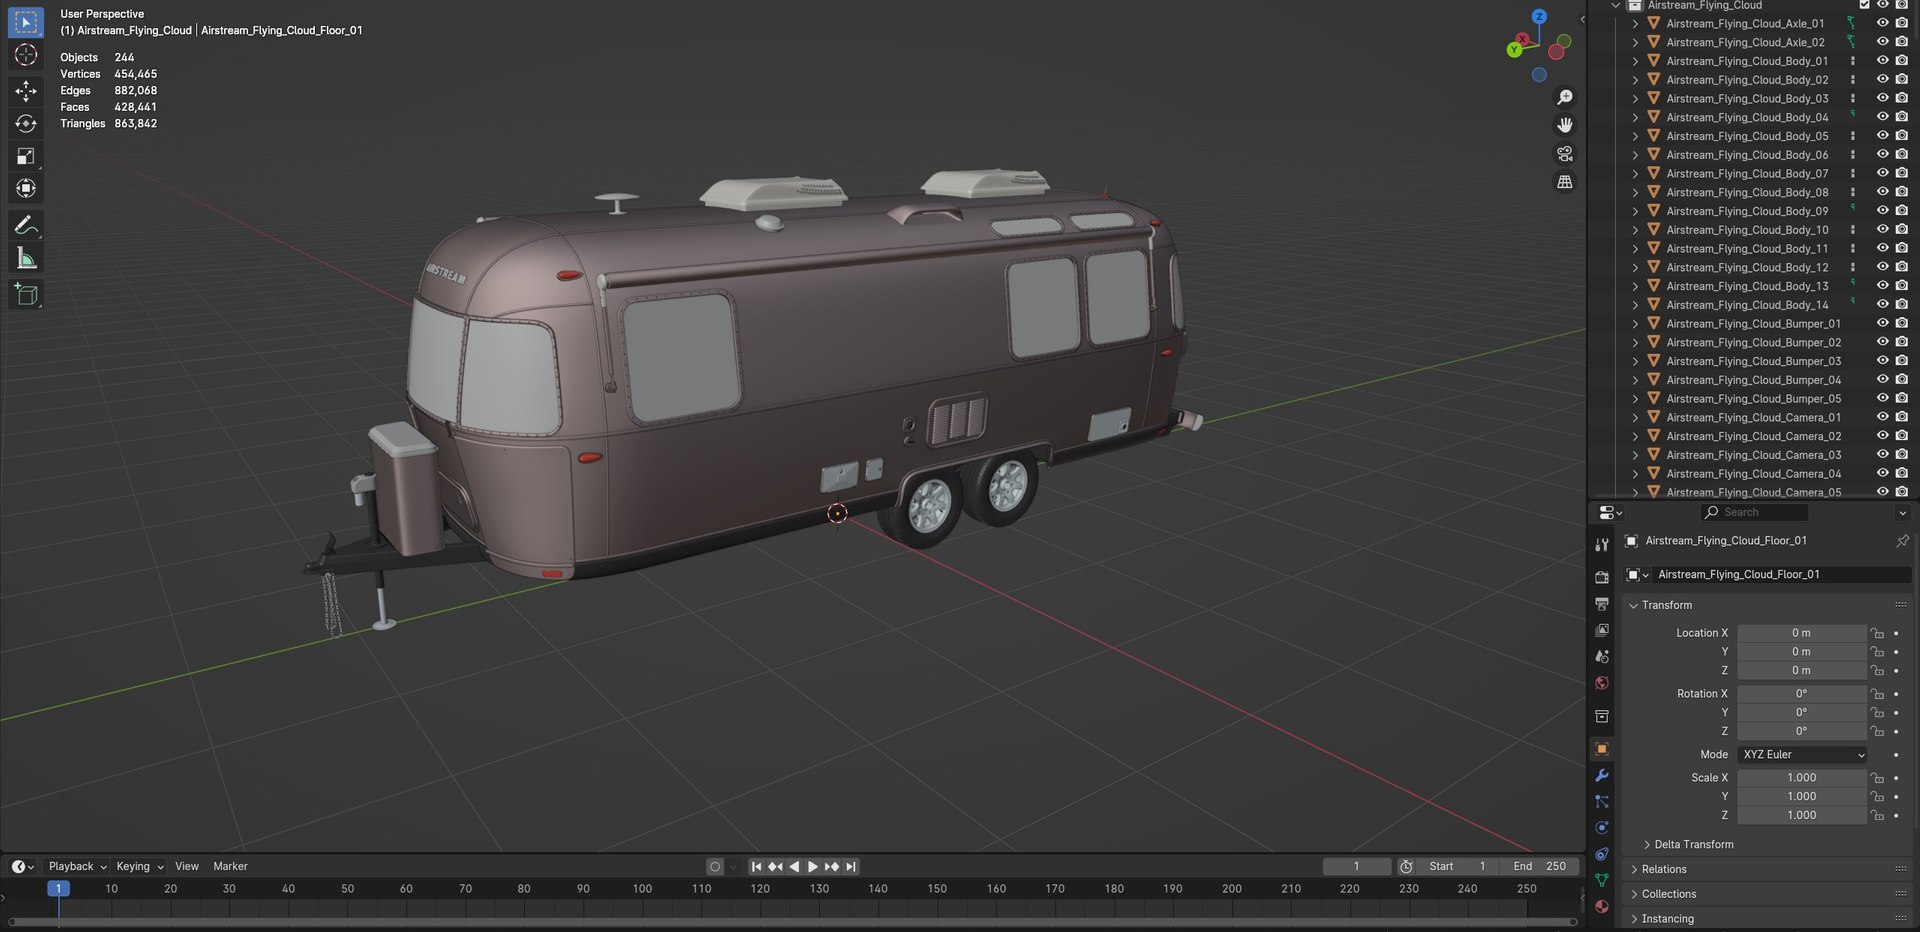Open the rotation Mode XYZ Euler dropdown
Screen dimensions: 1920x932
[1802, 755]
